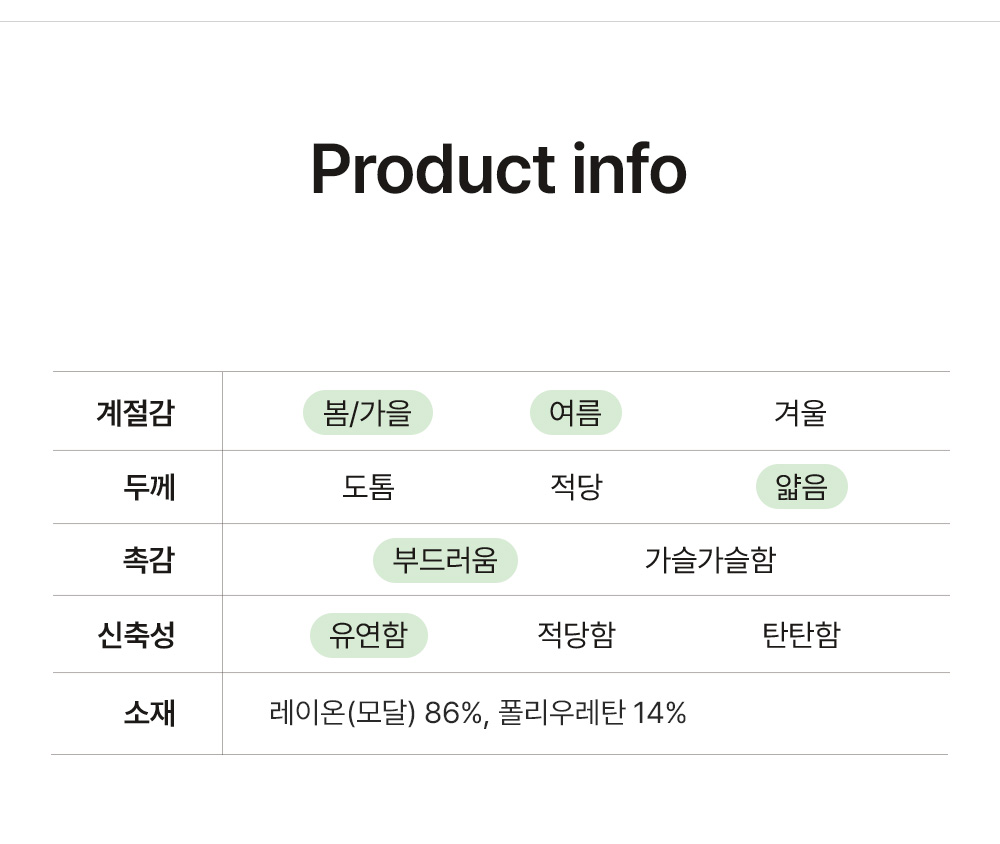Select the 봄/가을 season pill
Viewport: 1000px width, 844px height.
(x=368, y=413)
